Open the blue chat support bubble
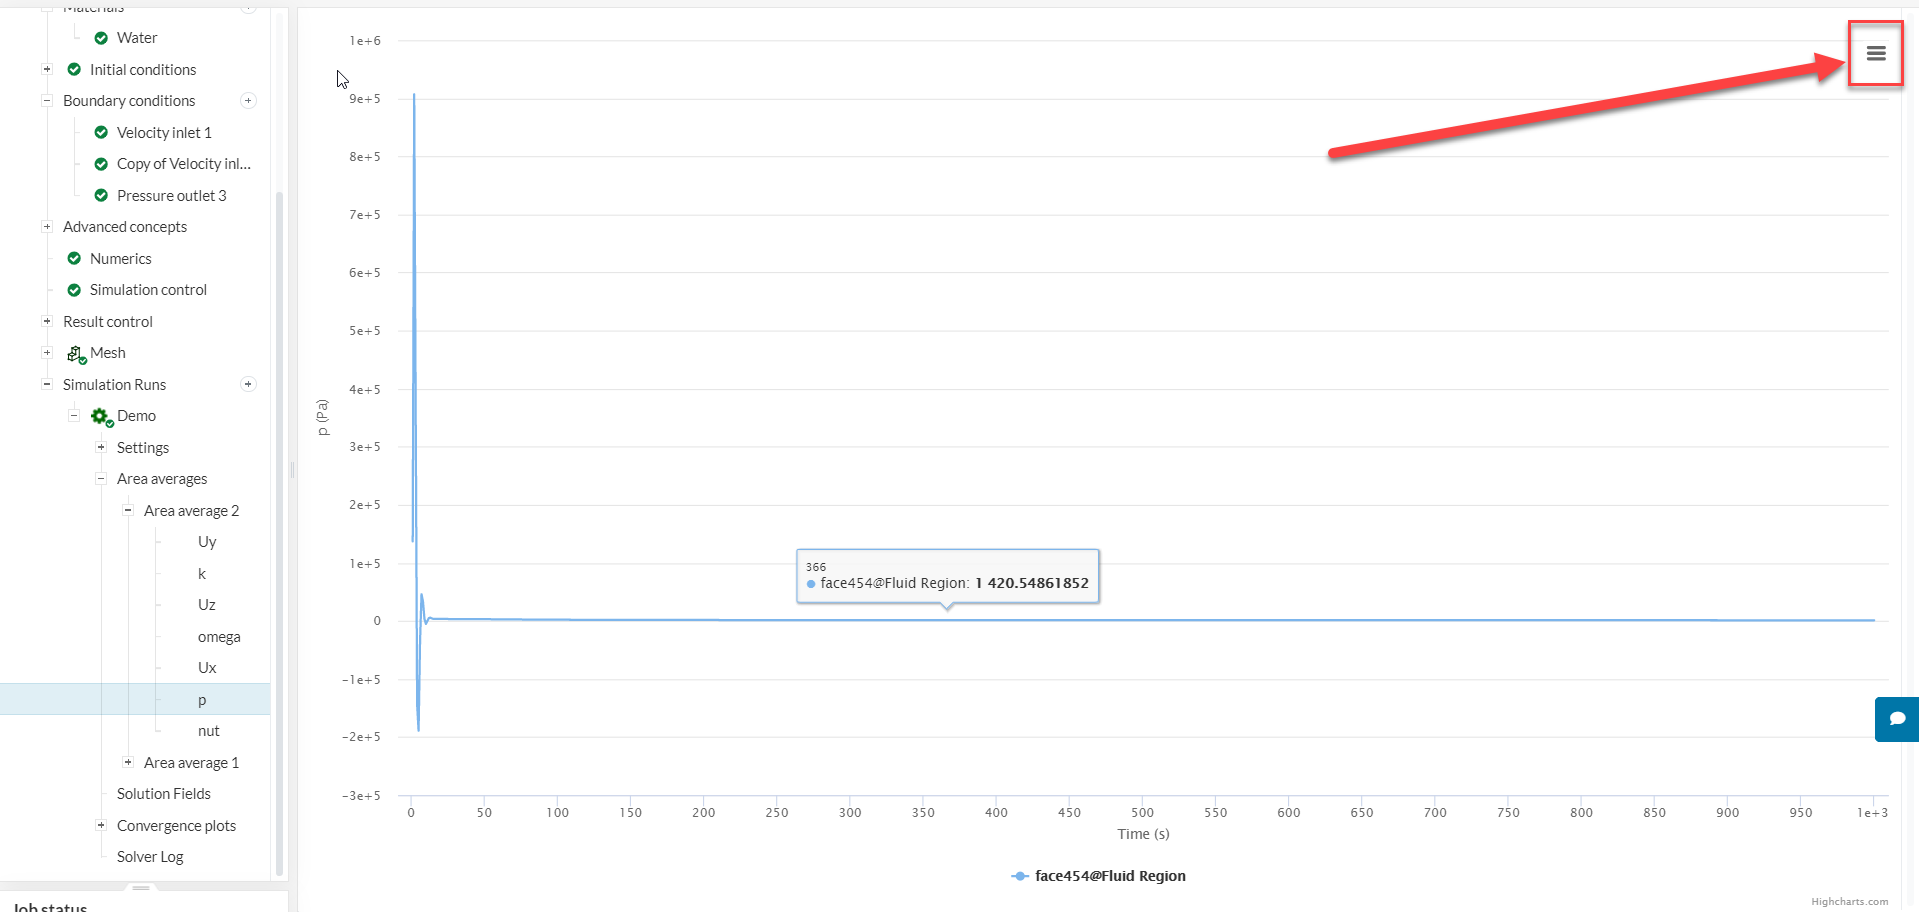 pos(1897,719)
